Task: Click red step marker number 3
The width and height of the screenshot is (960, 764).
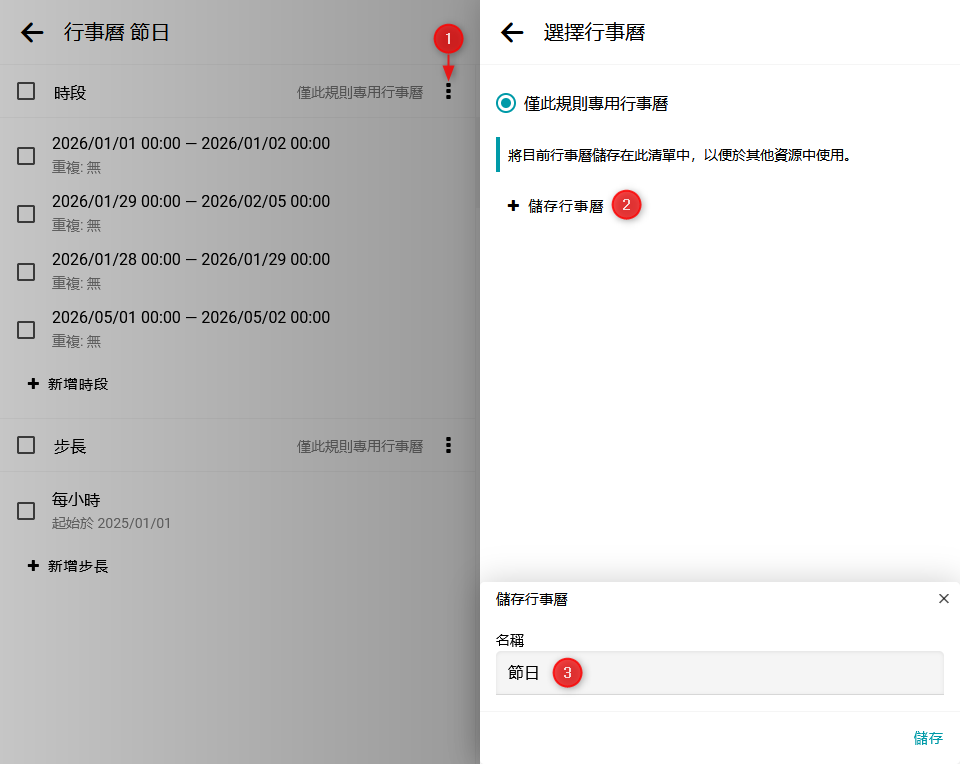Action: click(x=567, y=673)
